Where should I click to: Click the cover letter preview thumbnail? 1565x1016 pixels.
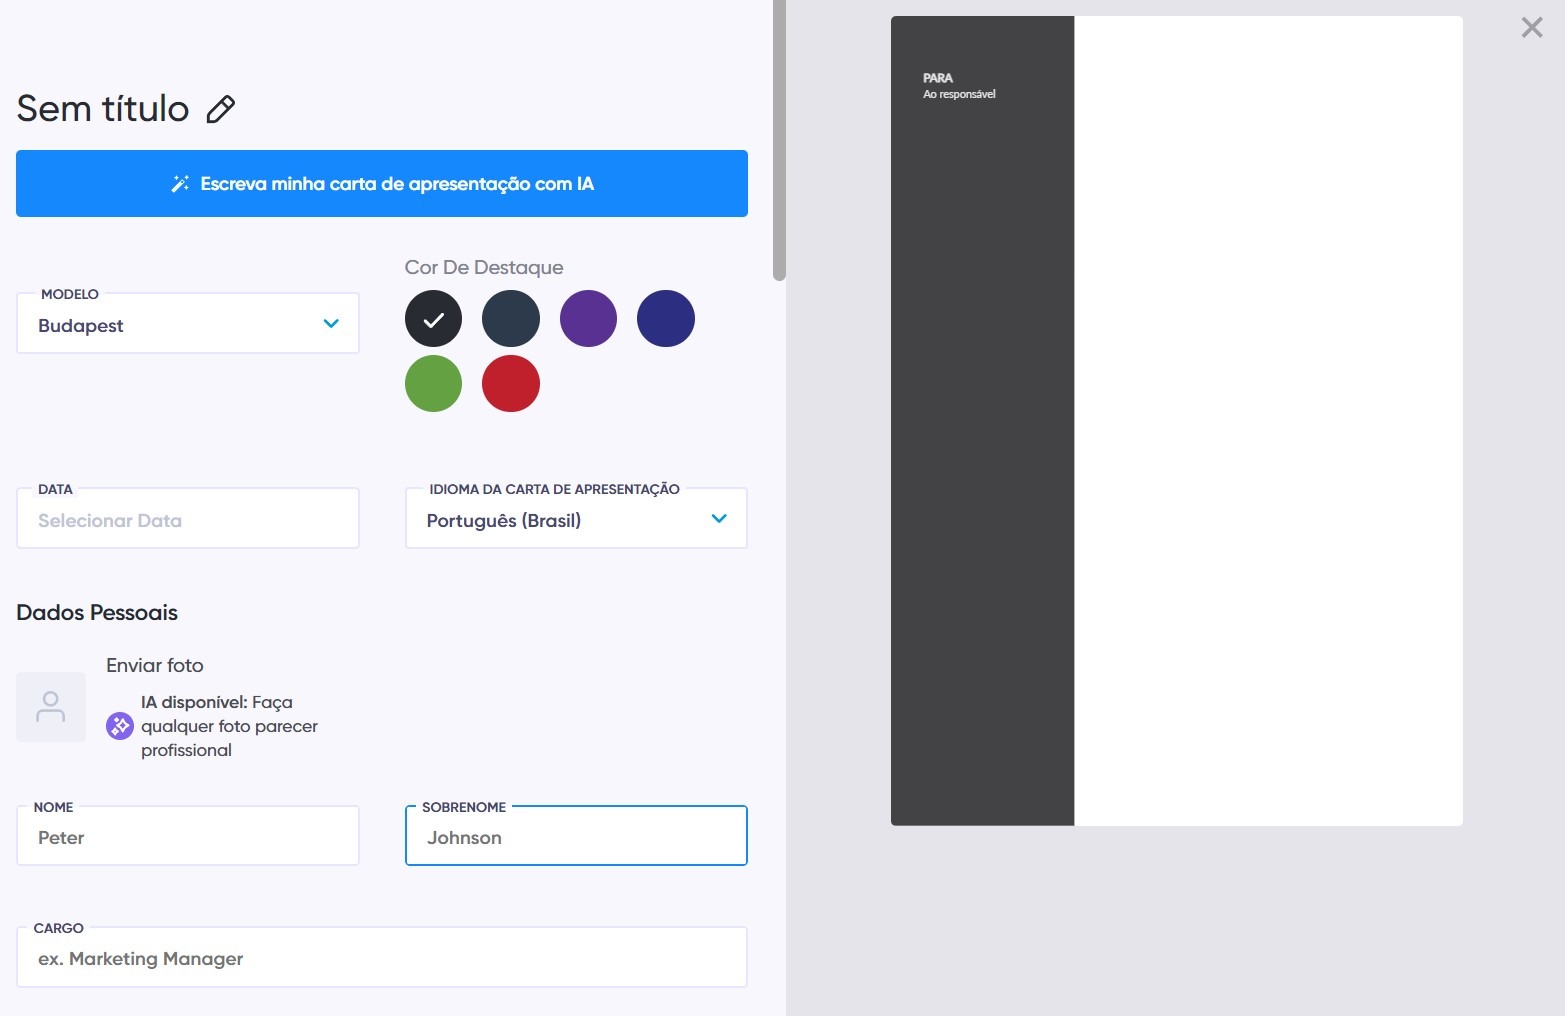point(1175,420)
